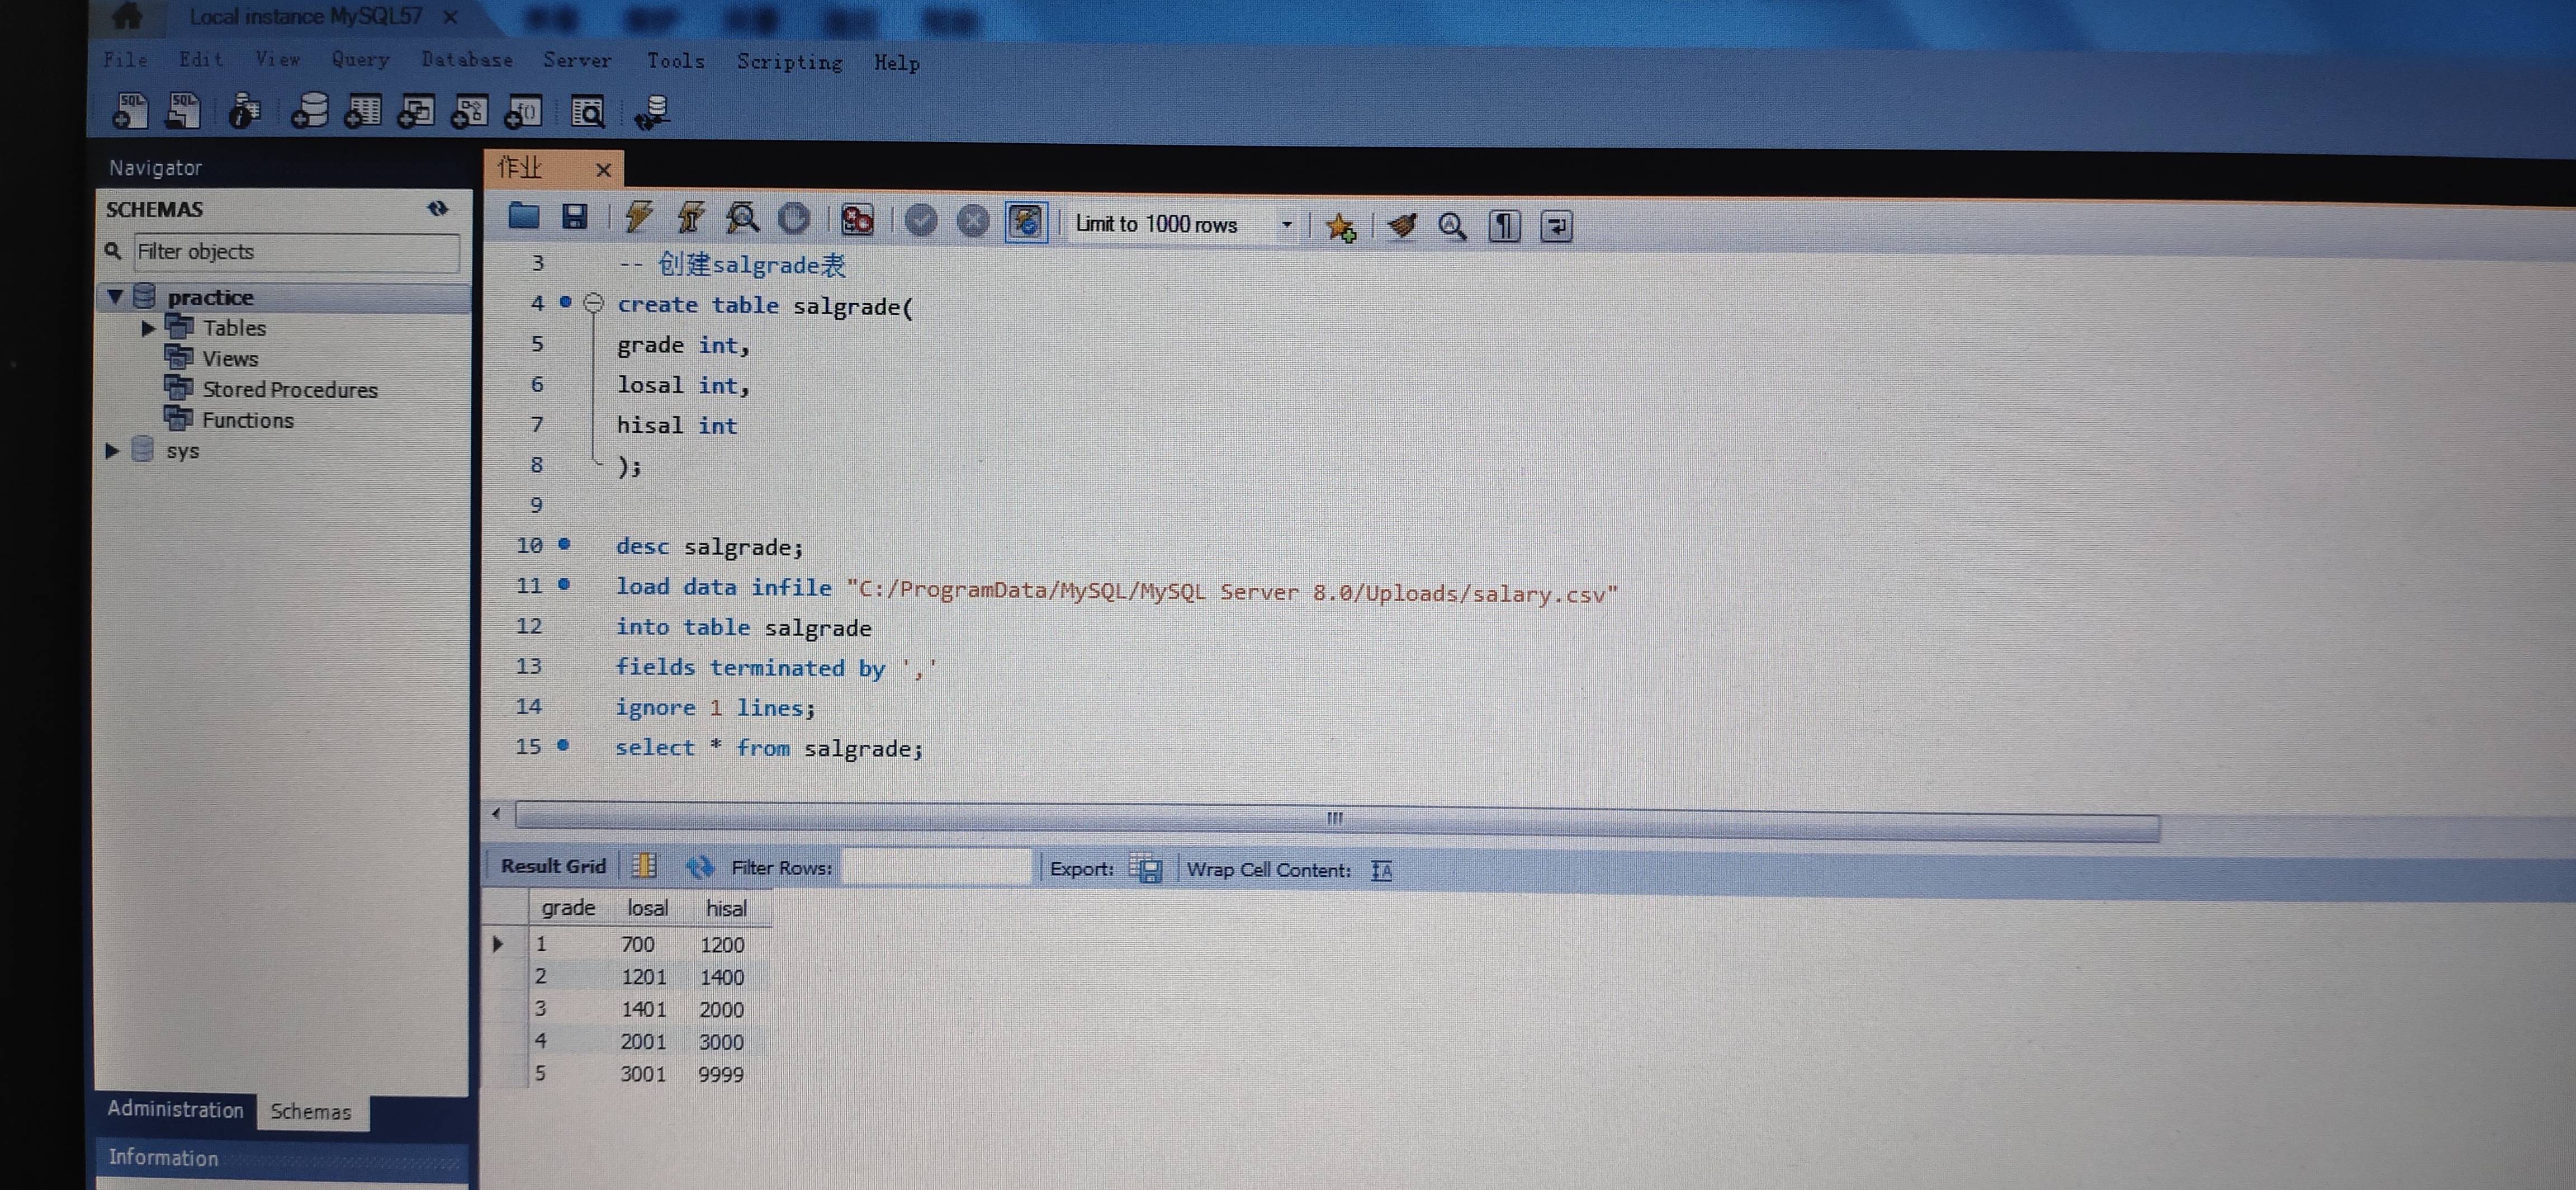Click the Save script floppy disk icon

pos(575,217)
